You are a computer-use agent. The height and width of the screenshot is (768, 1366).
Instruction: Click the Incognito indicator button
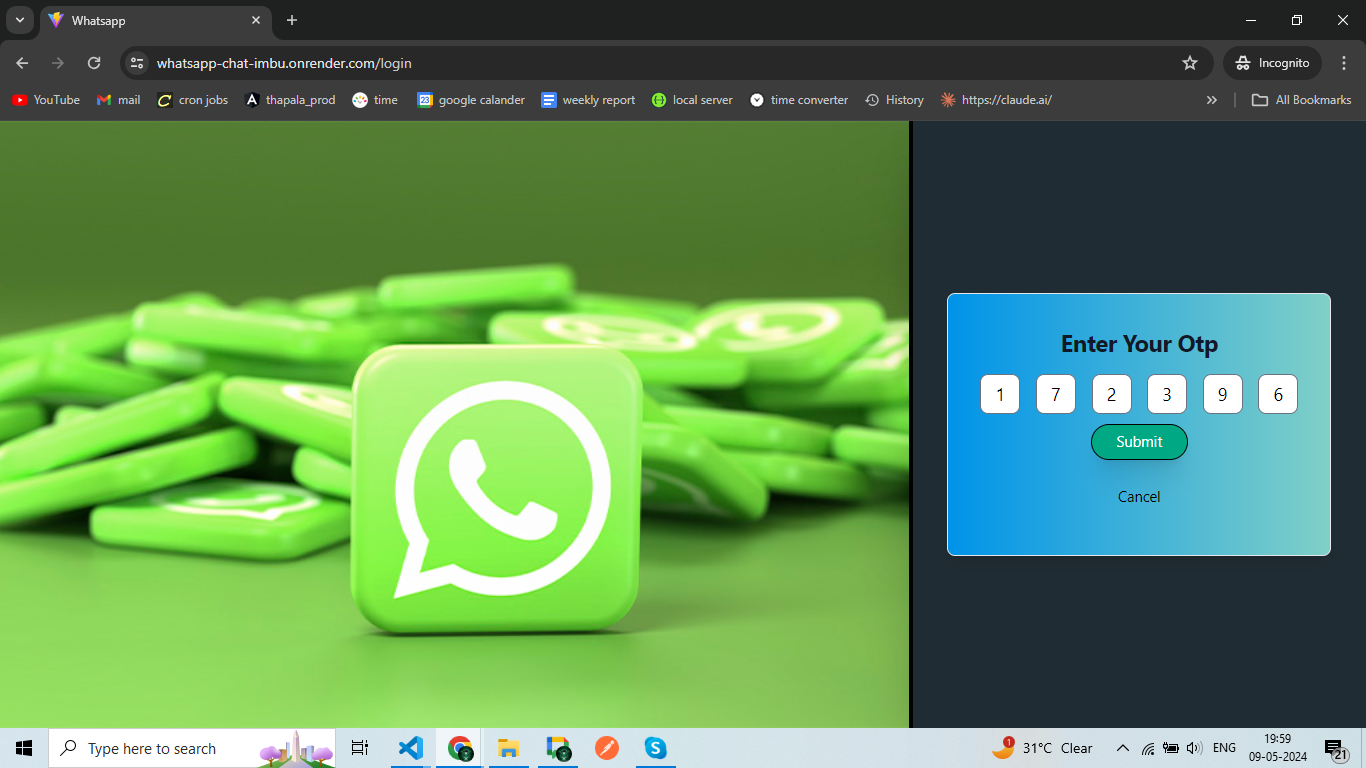point(1272,63)
